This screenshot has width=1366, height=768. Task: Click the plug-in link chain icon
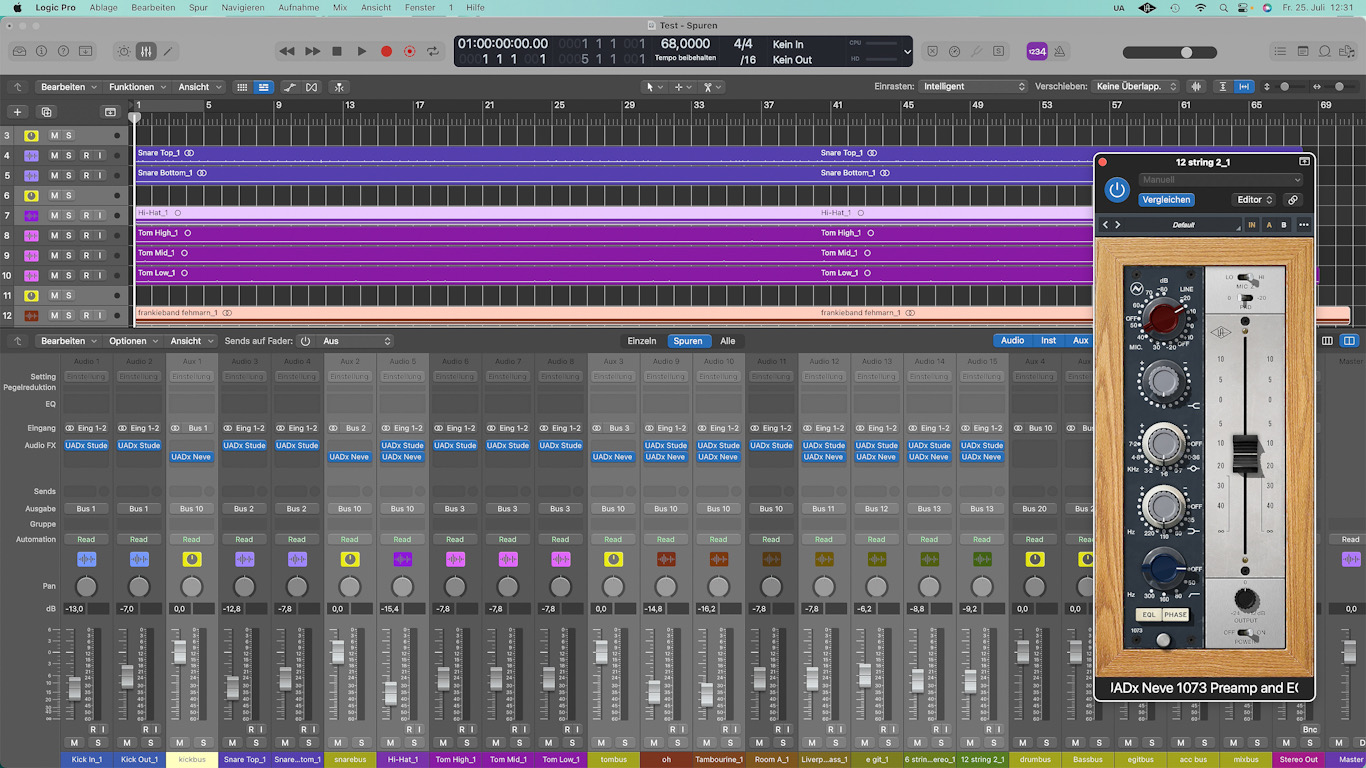pos(1293,200)
